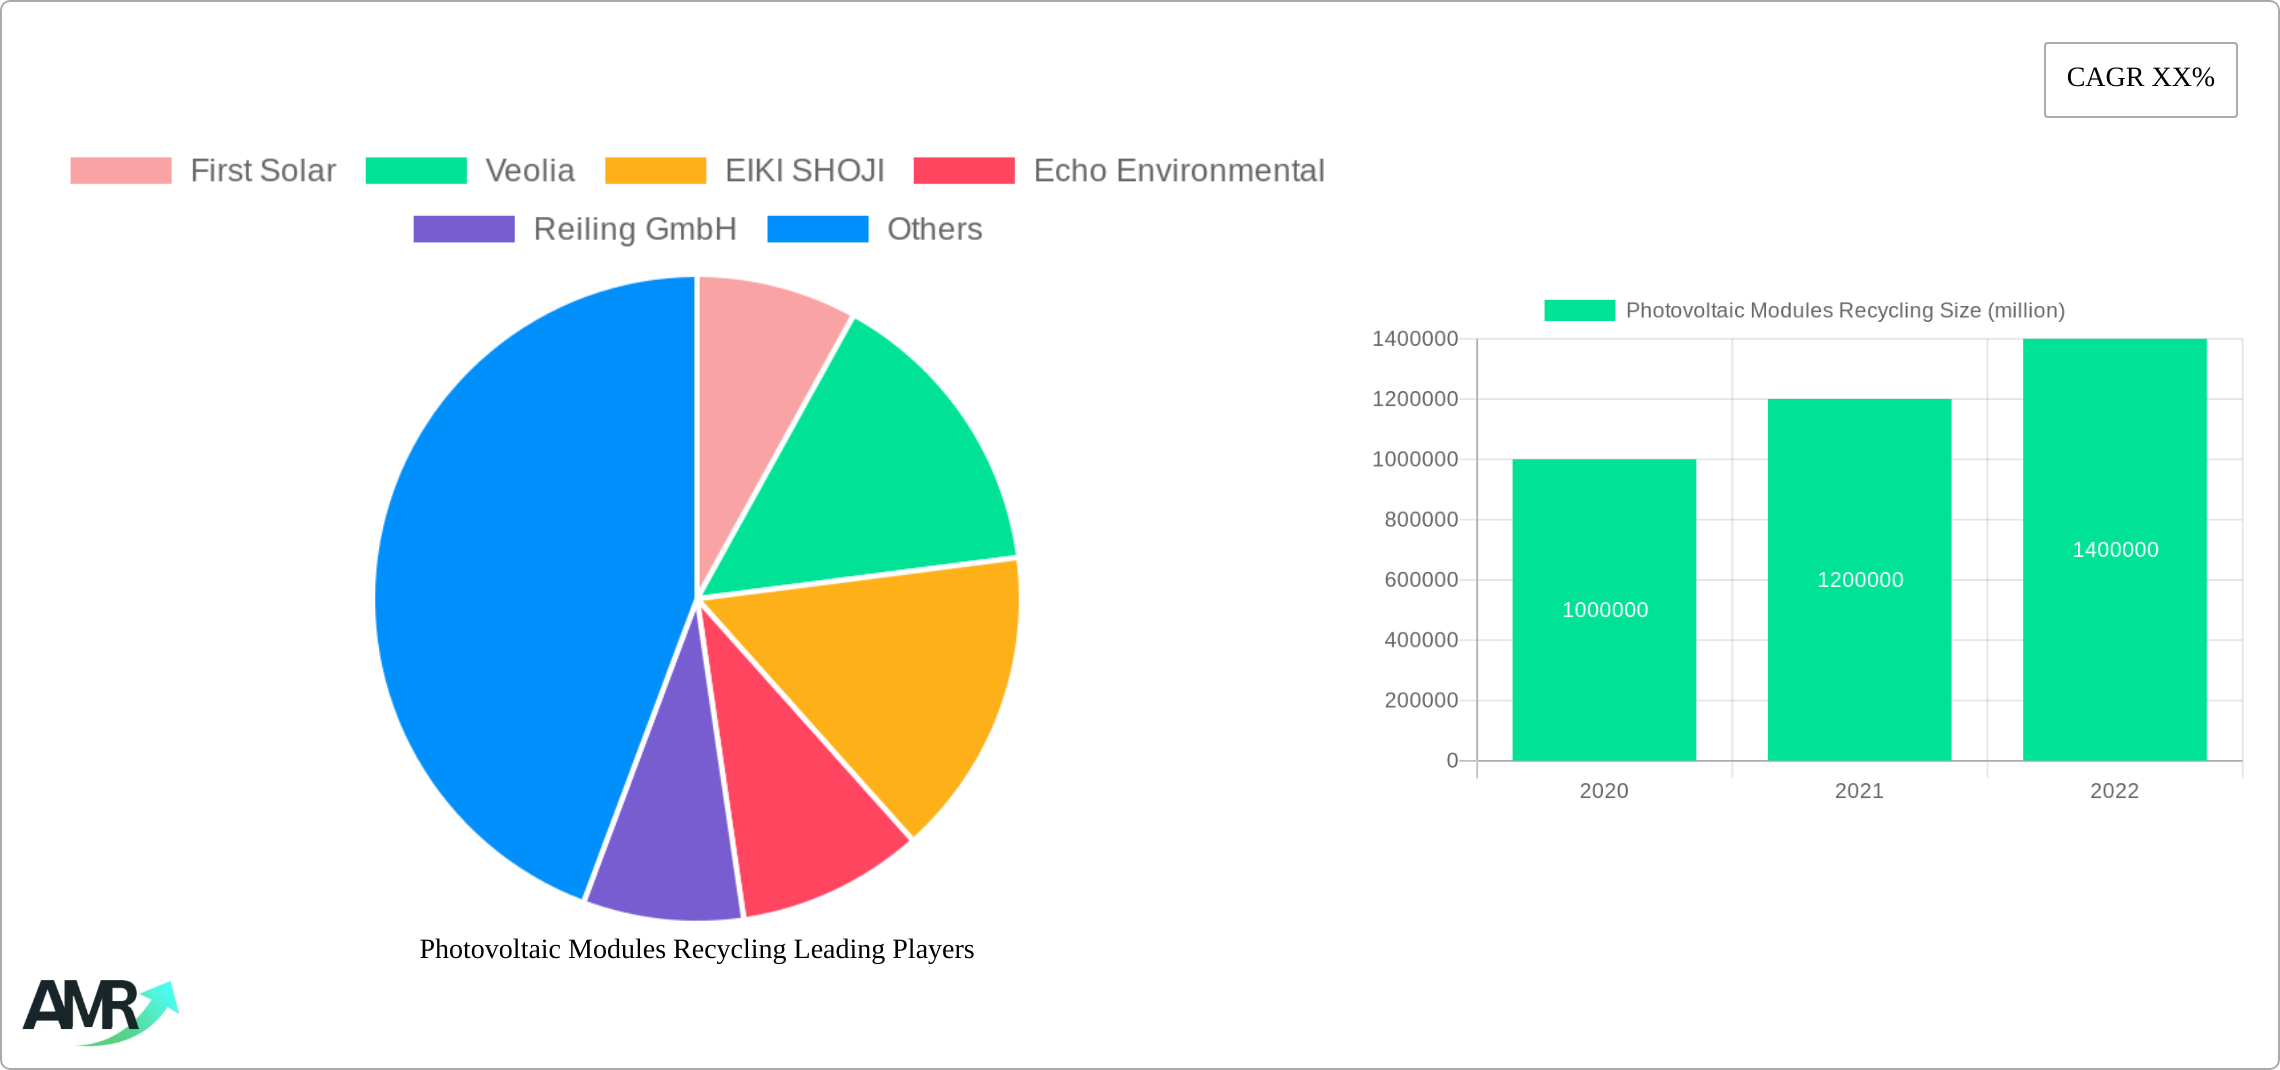2280x1070 pixels.
Task: Toggle First Solar series via its legend label
Action: pos(263,171)
